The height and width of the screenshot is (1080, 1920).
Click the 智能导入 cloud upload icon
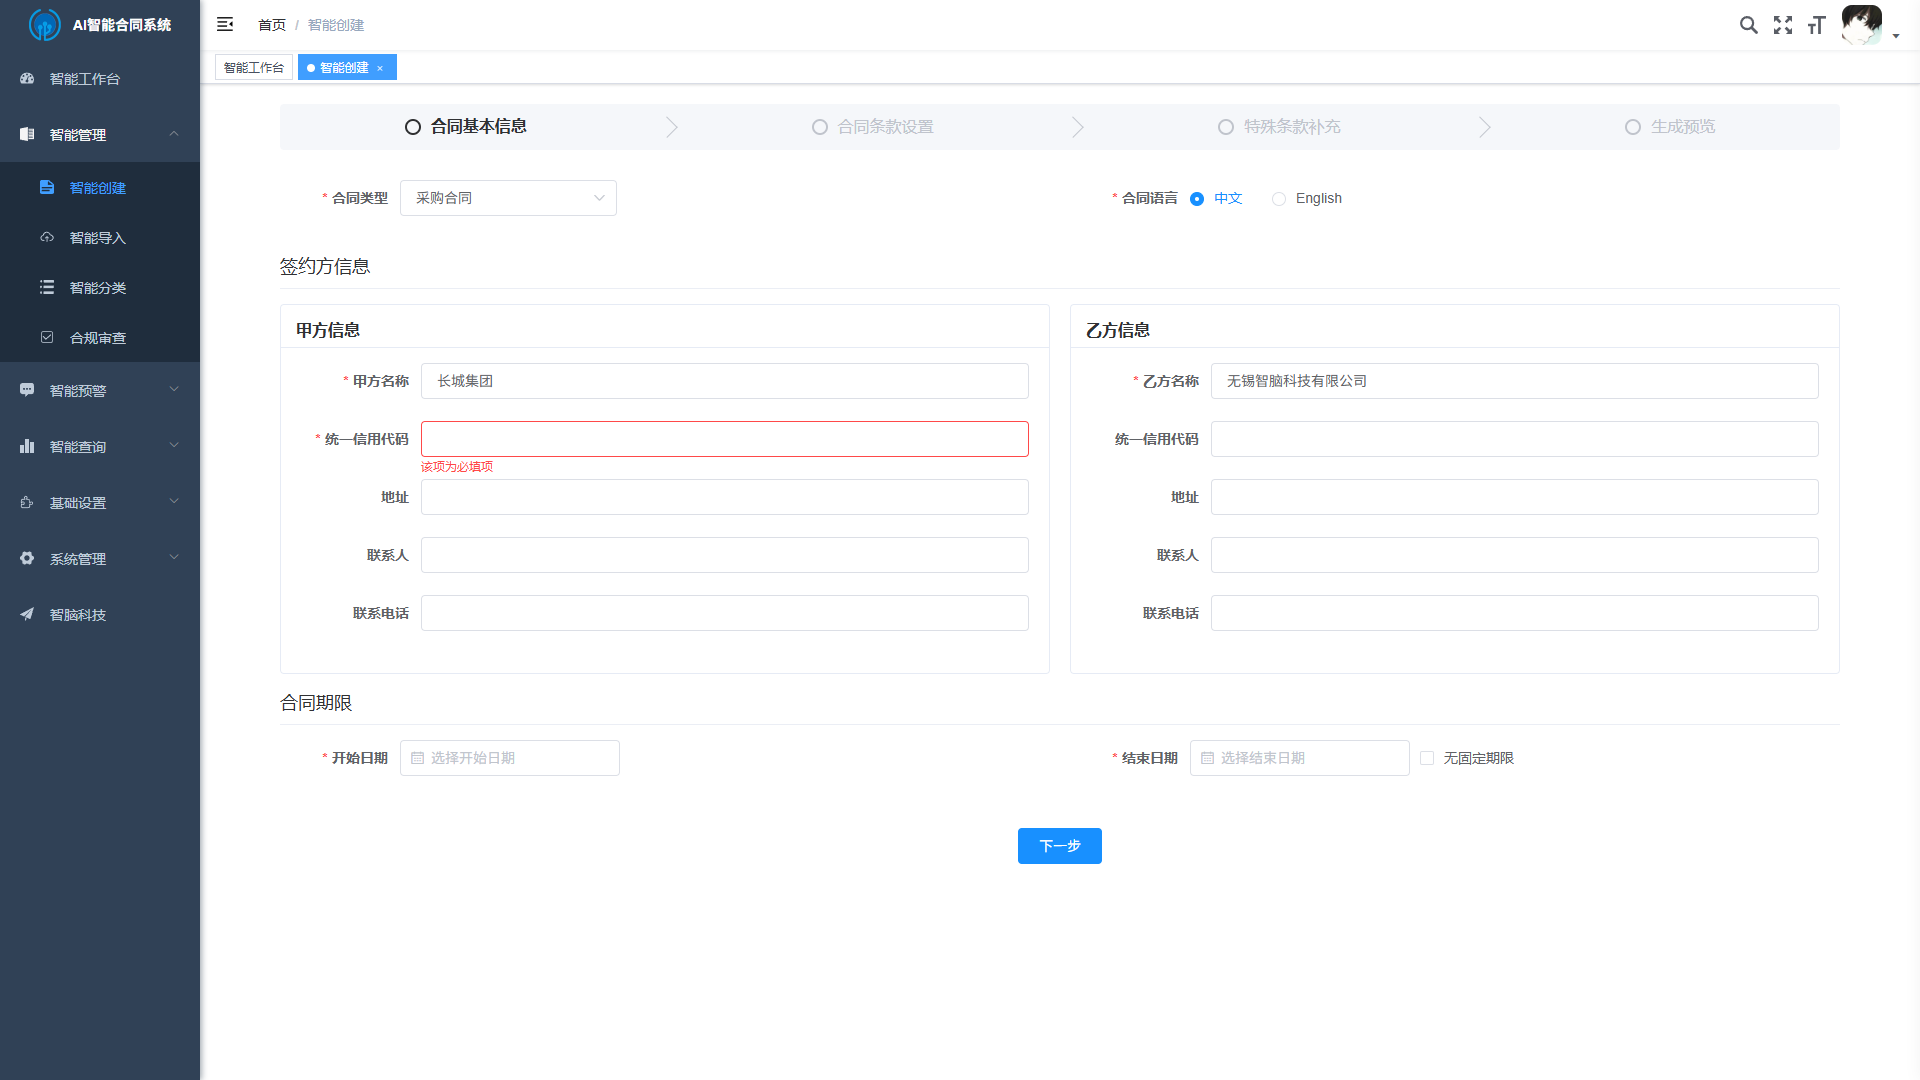pos(47,238)
